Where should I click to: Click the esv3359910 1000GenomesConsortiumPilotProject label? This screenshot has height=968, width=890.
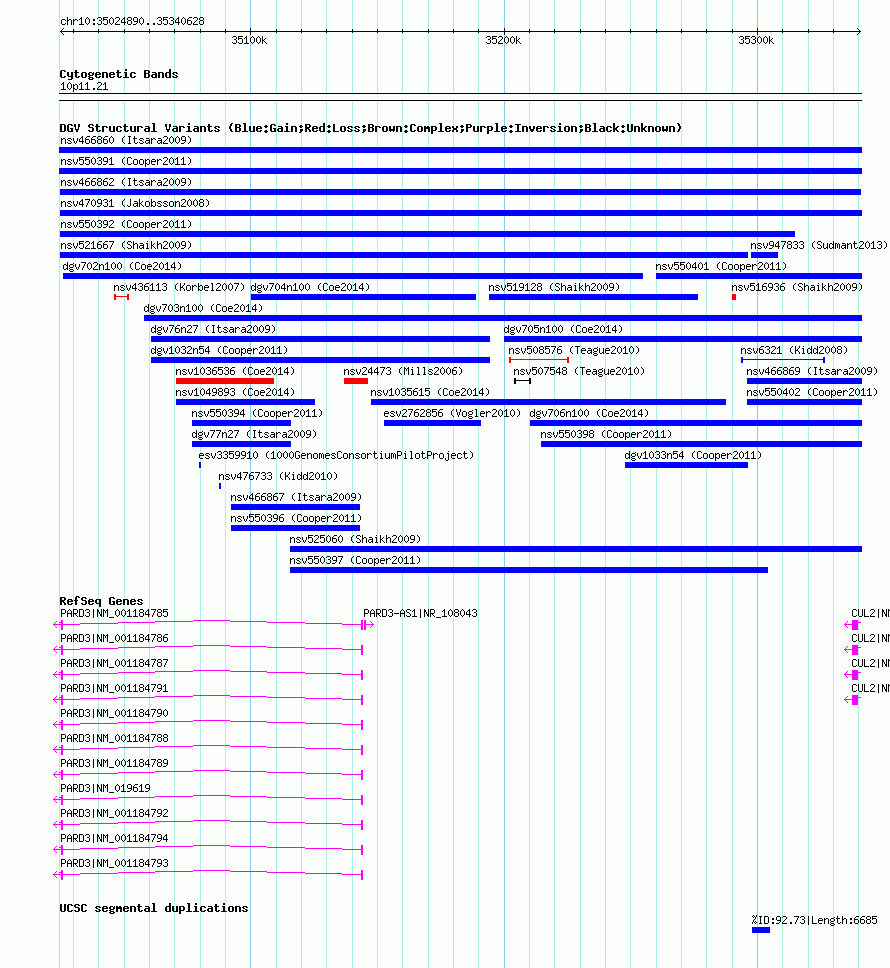[336, 455]
